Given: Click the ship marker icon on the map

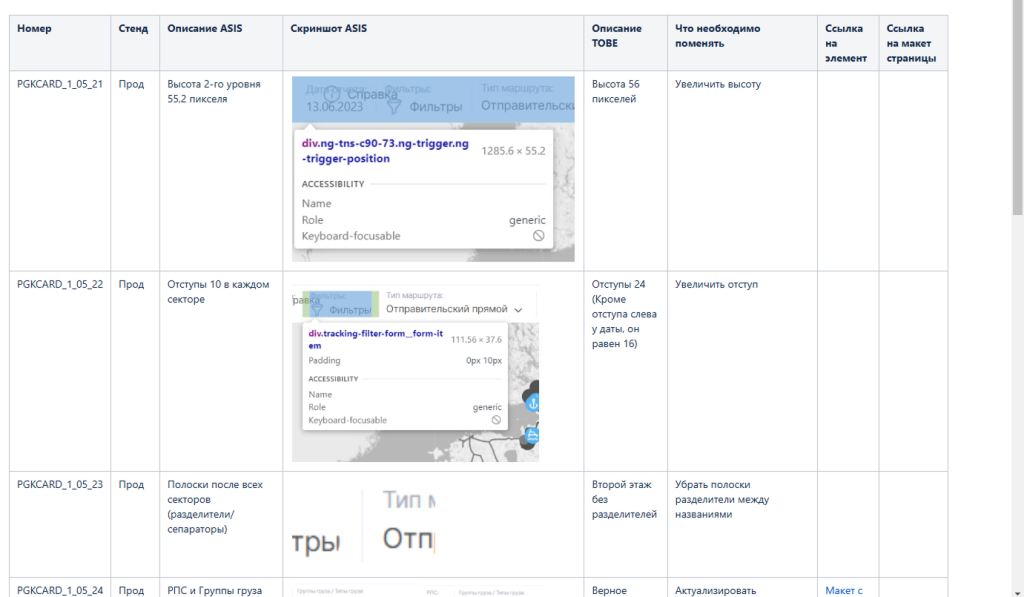Looking at the screenshot, I should coord(533,435).
